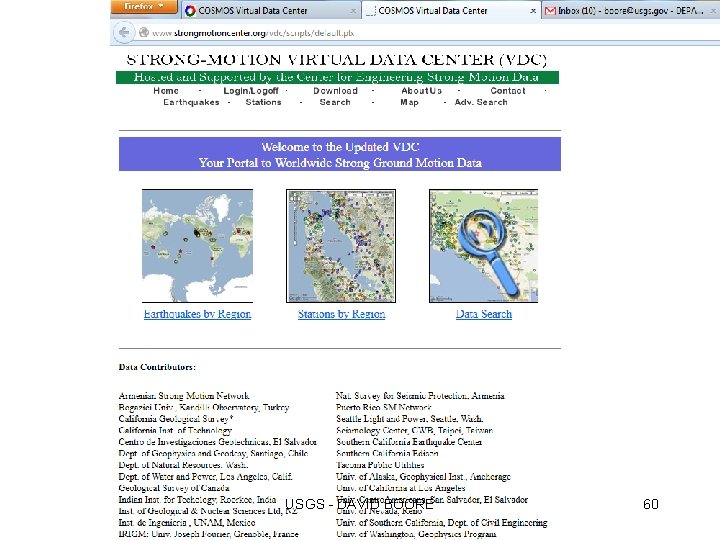
Task: Click Geological Survey of Canada contributor
Action: click(174, 488)
